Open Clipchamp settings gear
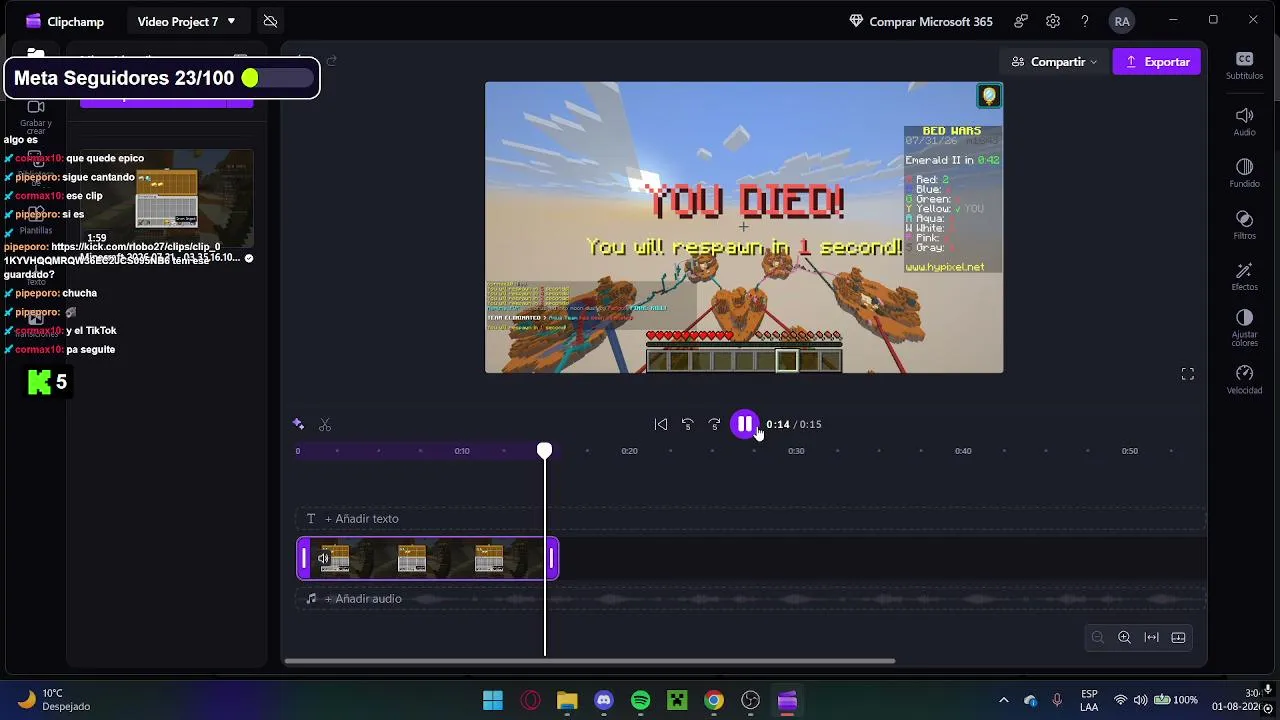This screenshot has height=720, width=1280. pyautogui.click(x=1053, y=21)
